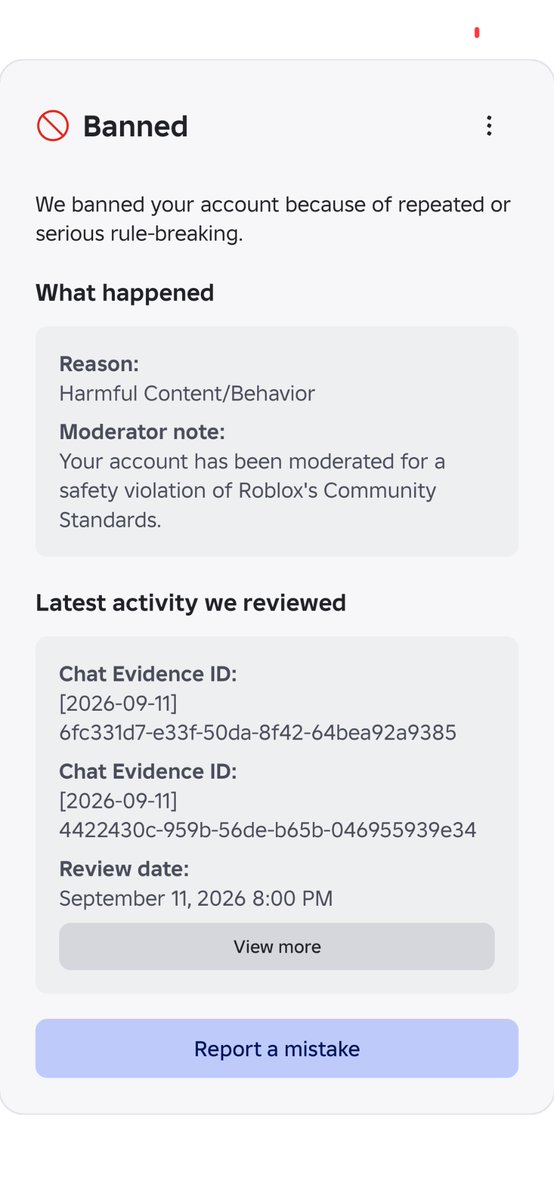Click evidence ID starting with 6fc331d7
This screenshot has width=554, height=1199.
pyautogui.click(x=258, y=733)
